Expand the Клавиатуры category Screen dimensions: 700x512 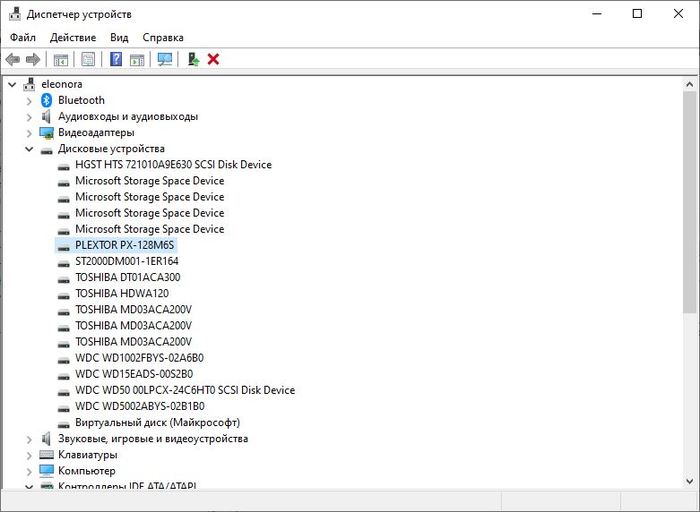point(29,455)
